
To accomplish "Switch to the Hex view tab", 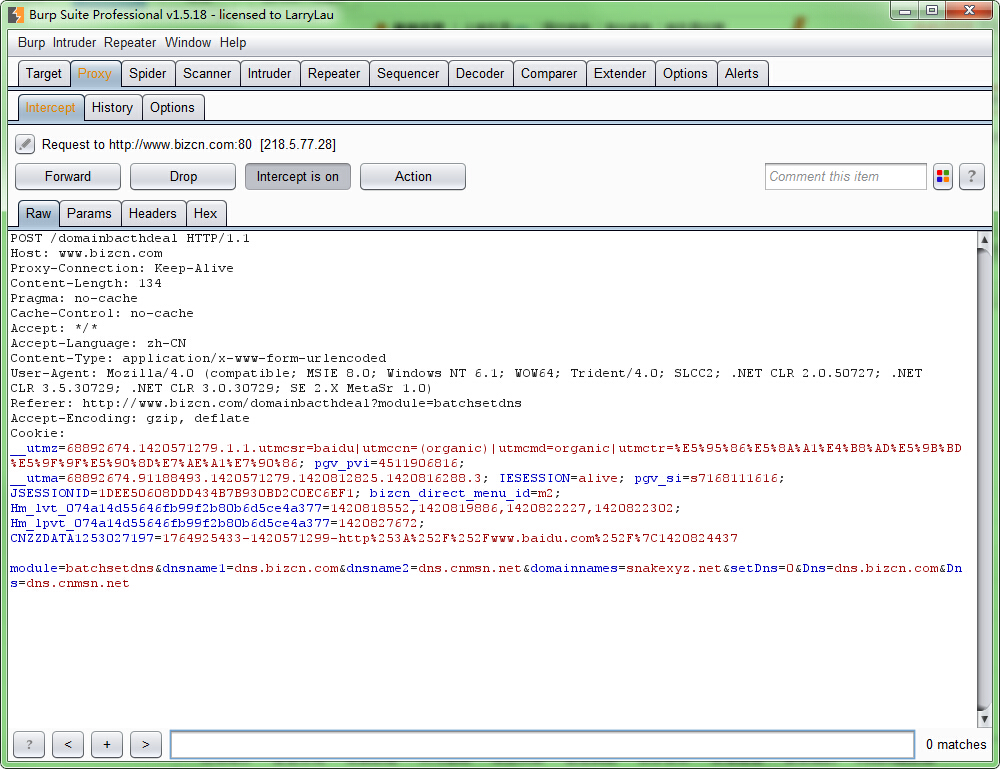I will [x=205, y=213].
